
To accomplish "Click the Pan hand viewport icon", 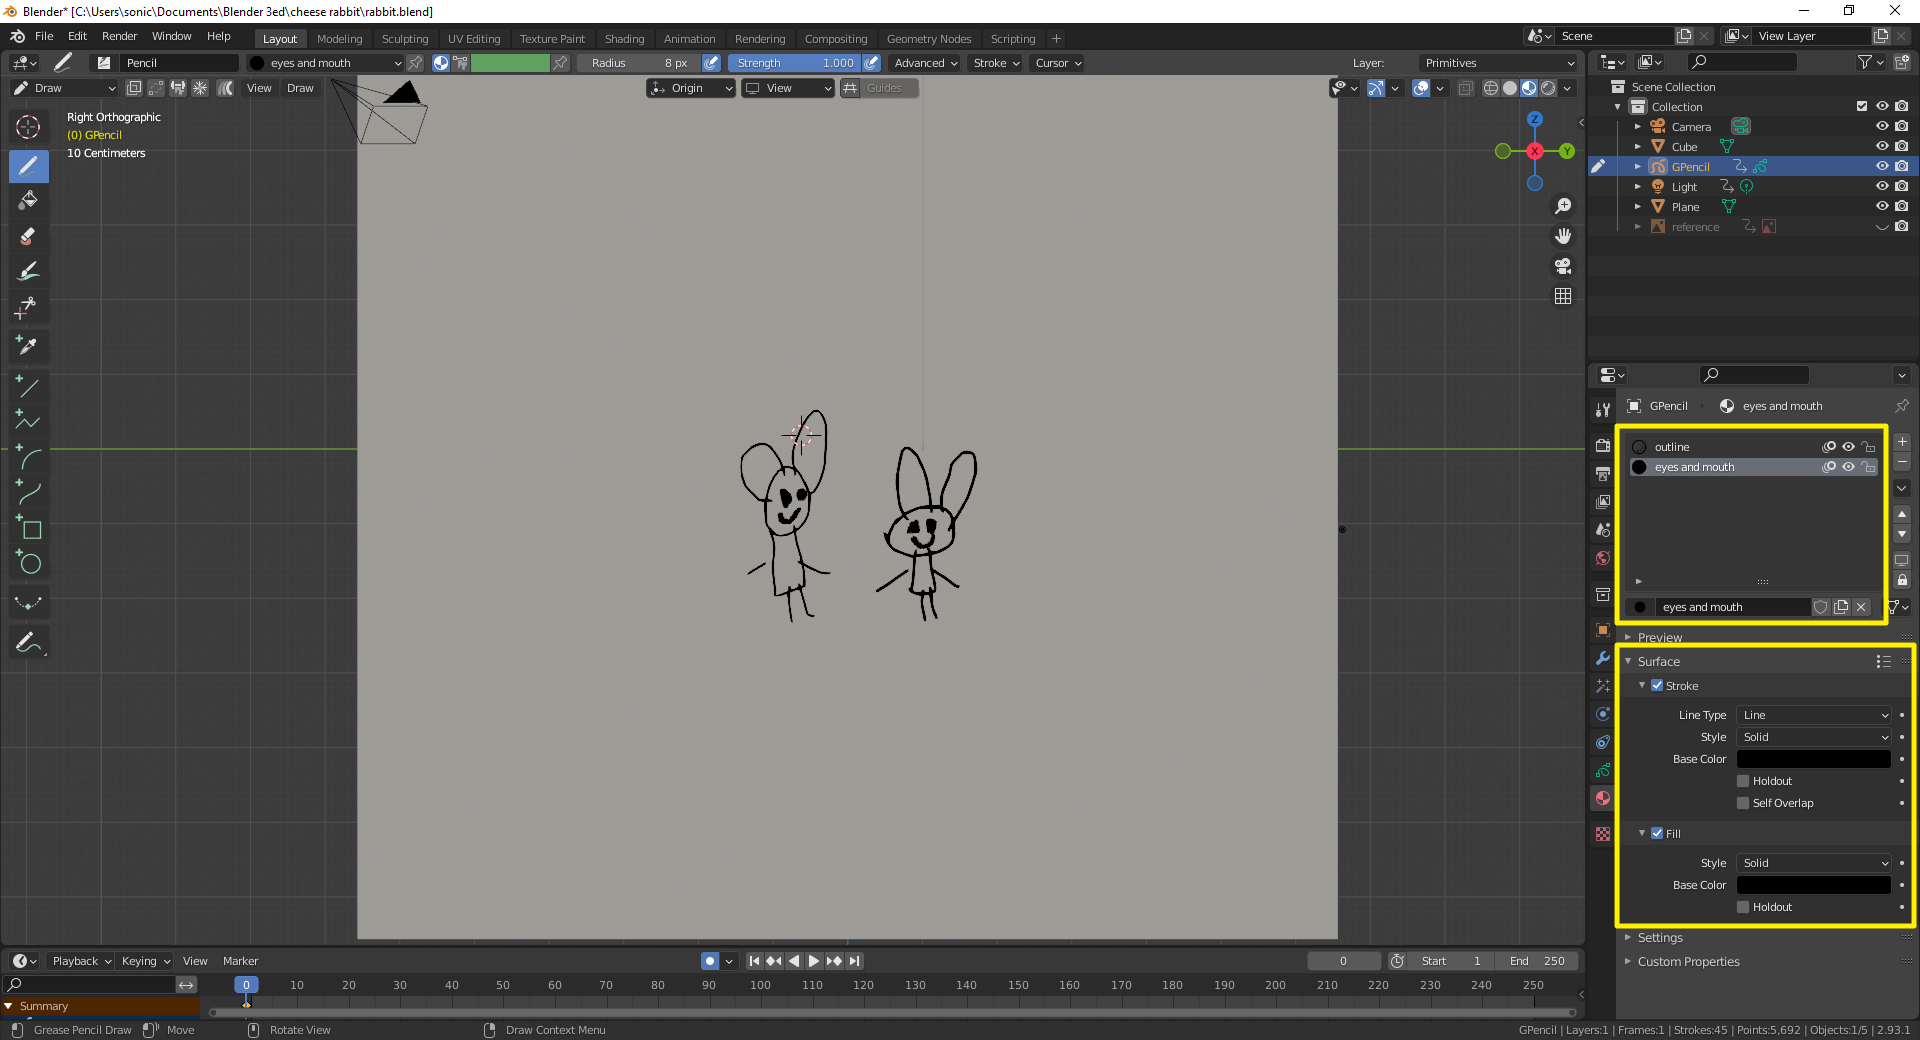I will (1563, 236).
